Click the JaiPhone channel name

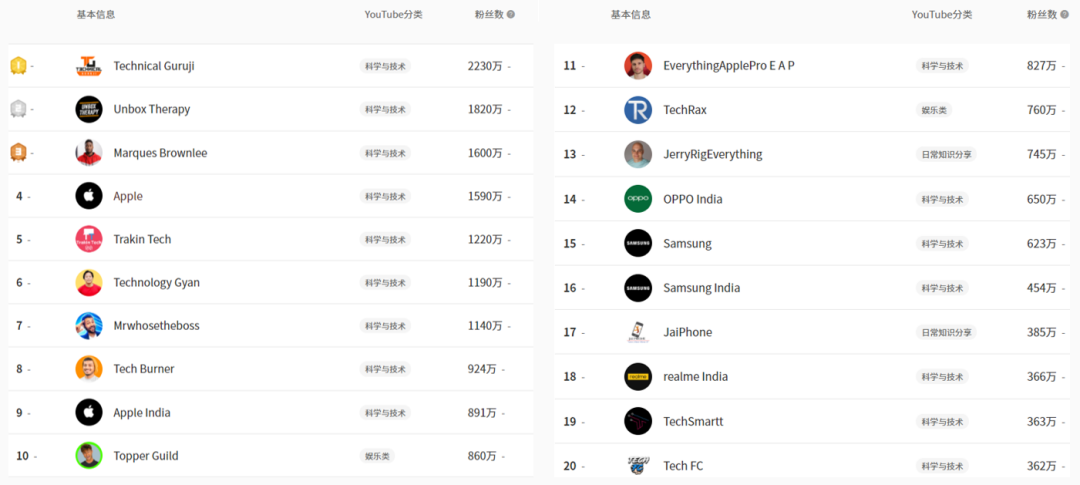point(687,332)
